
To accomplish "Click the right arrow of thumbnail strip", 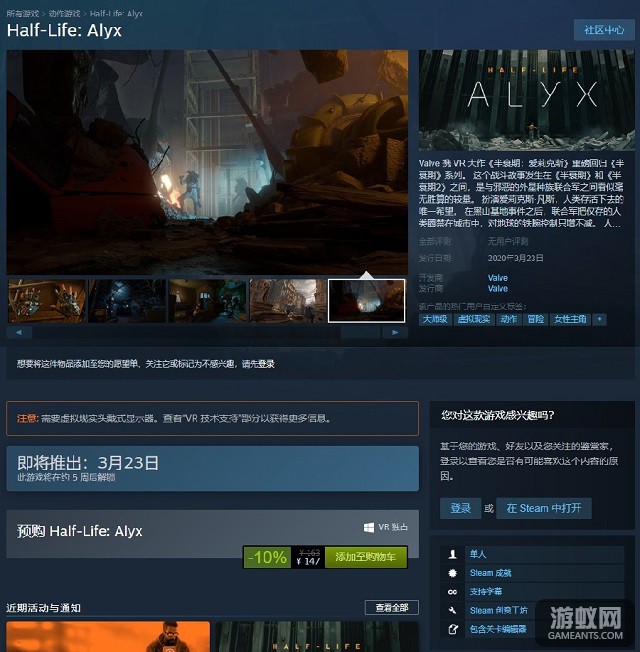I will coord(395,332).
